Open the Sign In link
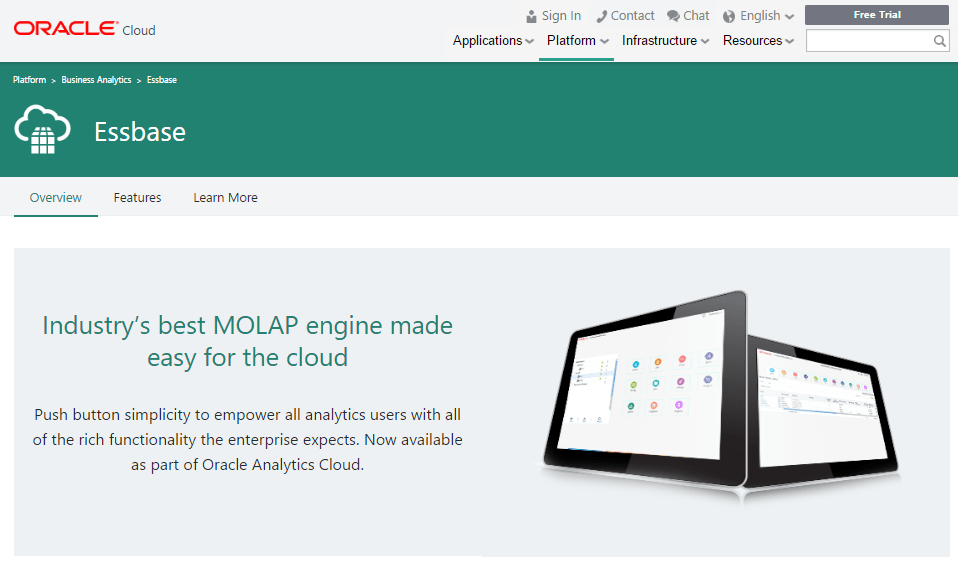 point(561,16)
